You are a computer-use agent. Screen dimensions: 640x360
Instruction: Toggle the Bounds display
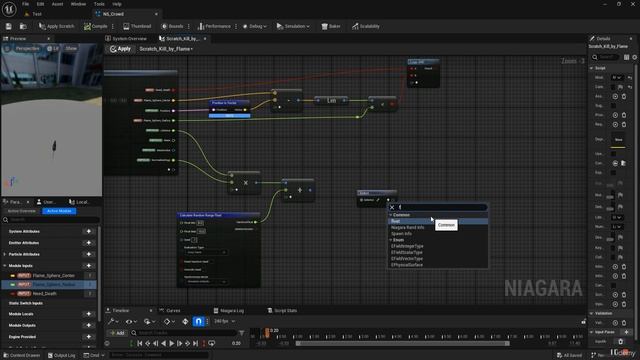click(172, 26)
